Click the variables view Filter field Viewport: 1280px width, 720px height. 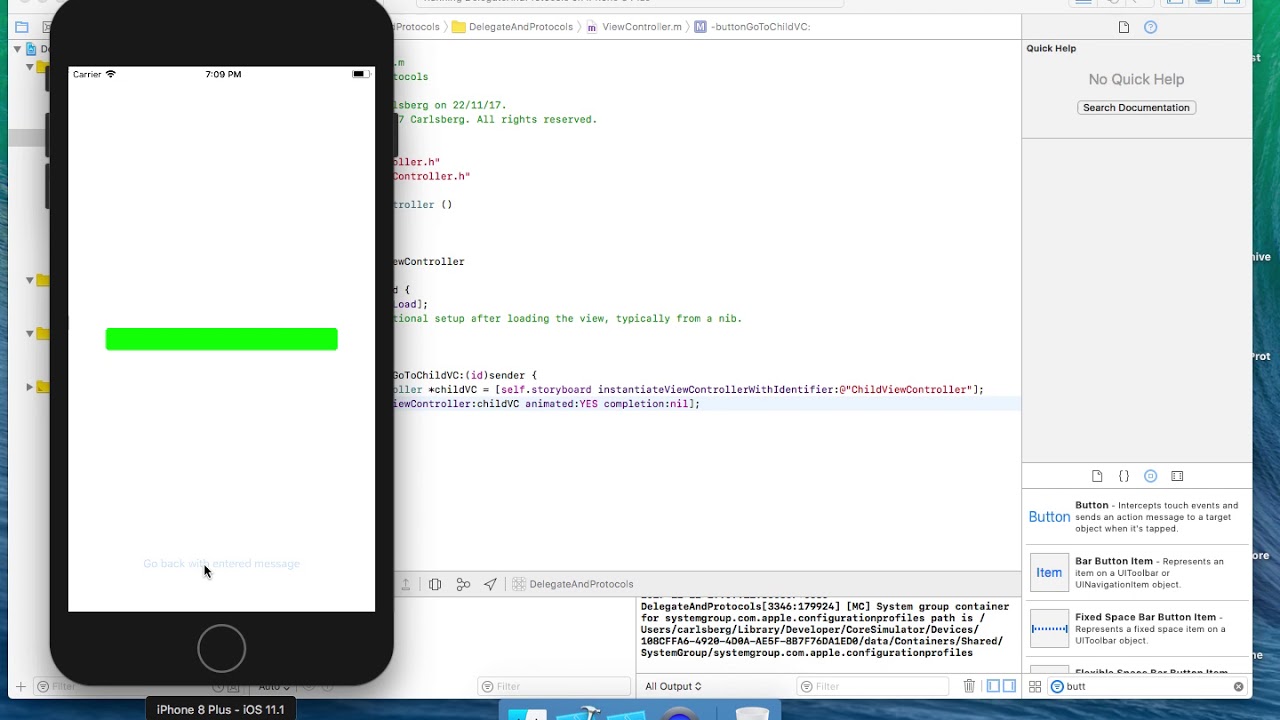tap(553, 686)
